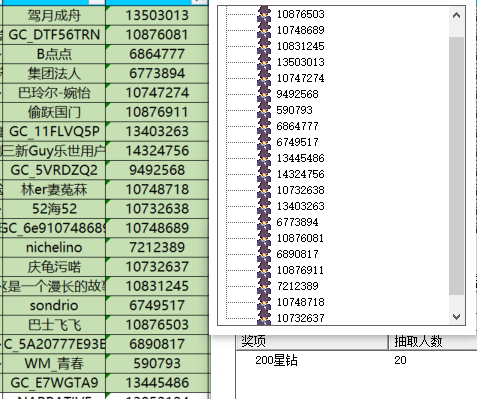The width and height of the screenshot is (477, 399).
Task: Click the user icon beside 6890817 in tree
Action: pyautogui.click(x=264, y=254)
